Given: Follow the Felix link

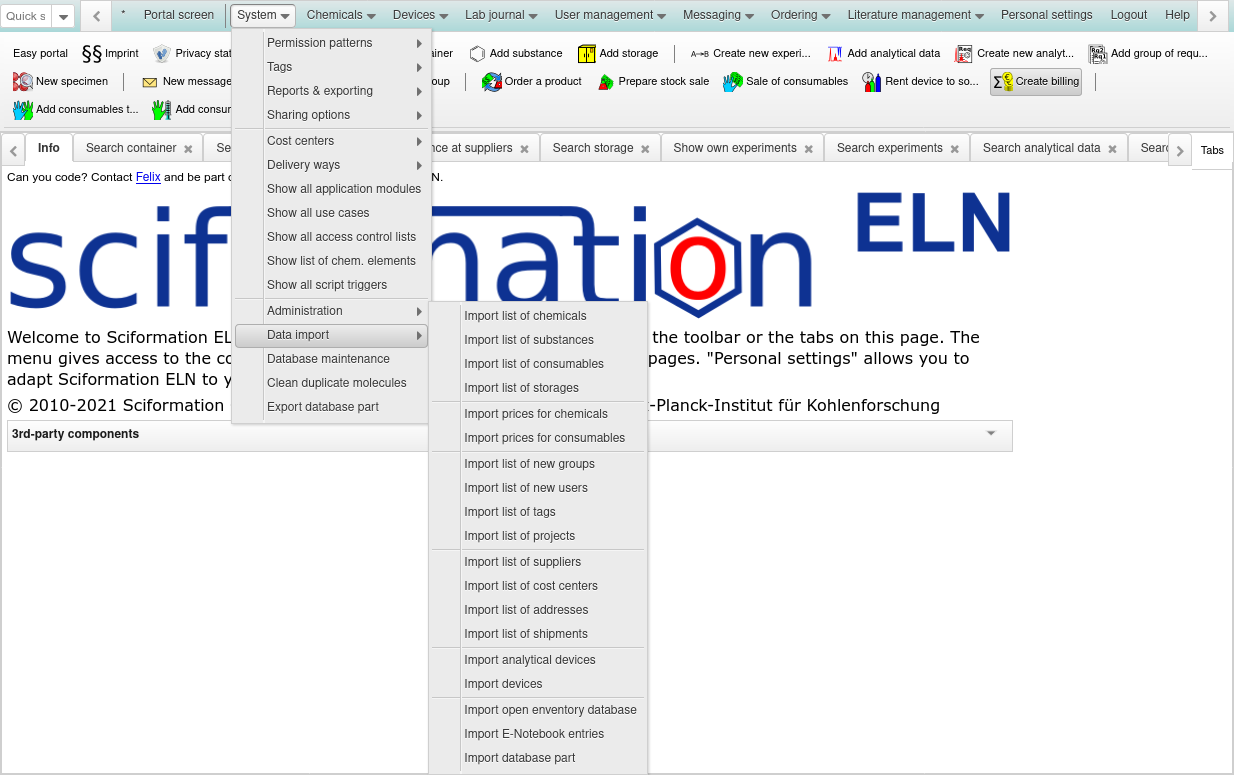Looking at the screenshot, I should tap(148, 177).
